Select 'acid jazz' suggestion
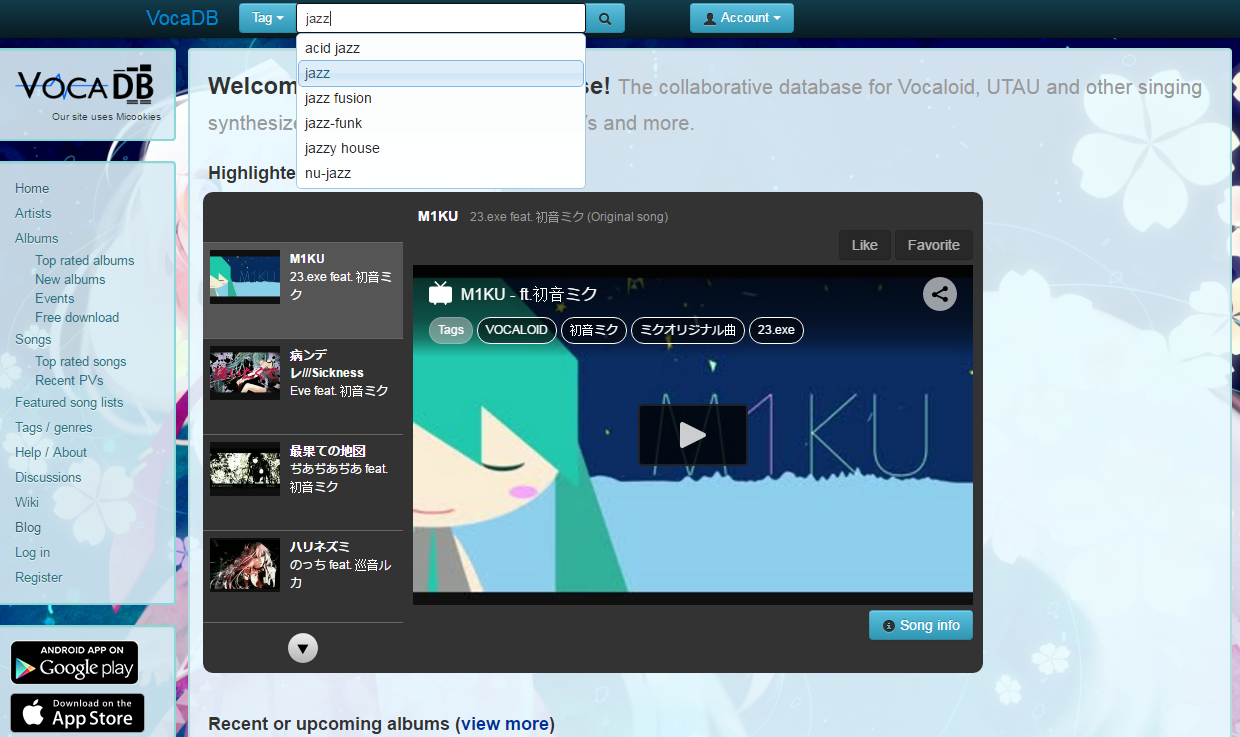This screenshot has height=737, width=1240. pos(441,48)
